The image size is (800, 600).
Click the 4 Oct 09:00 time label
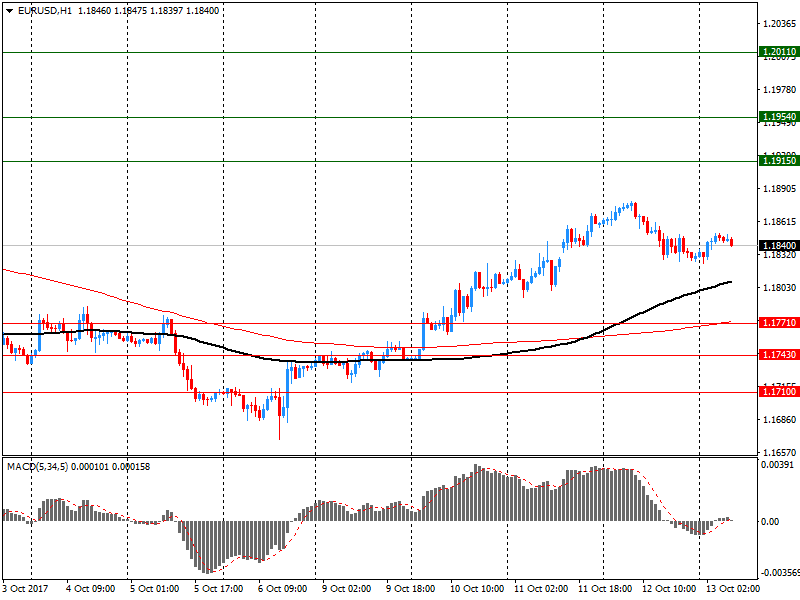click(x=91, y=589)
